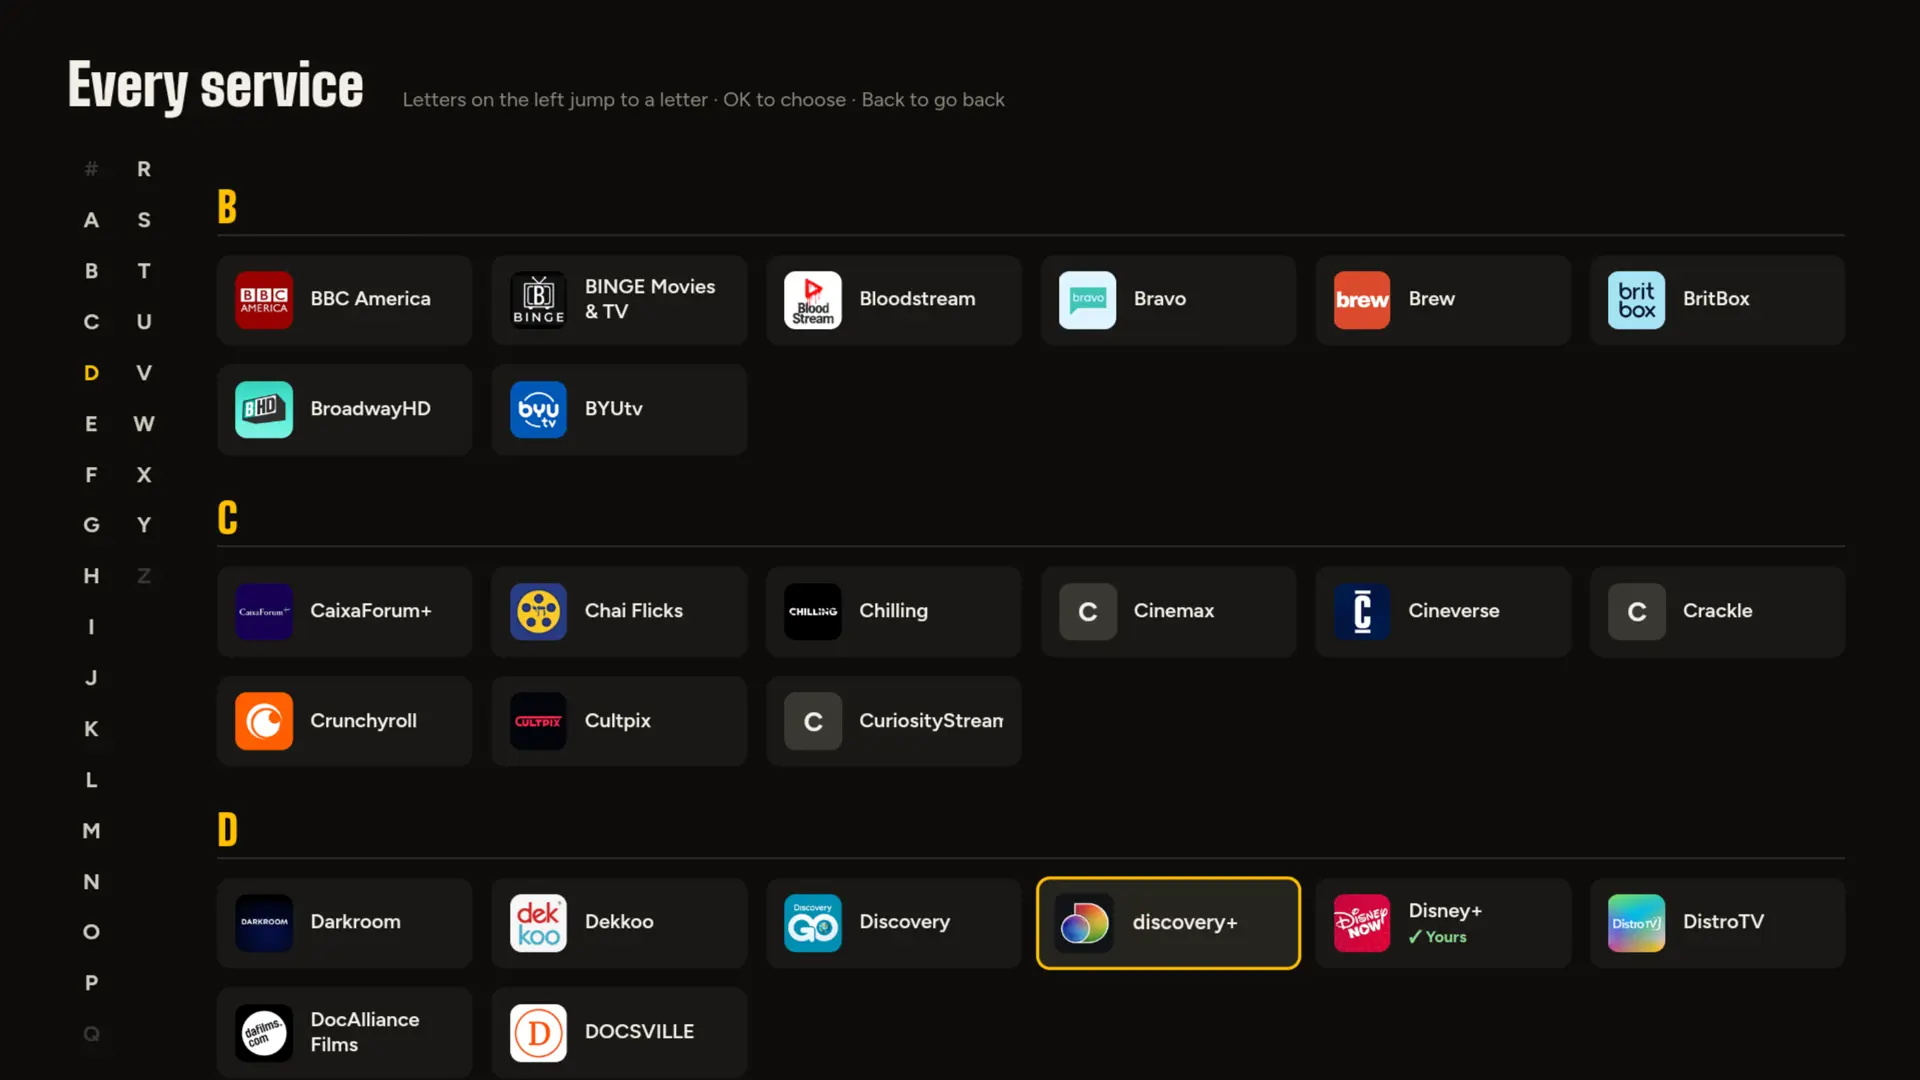Image resolution: width=1920 pixels, height=1080 pixels.
Task: Jump to letter U in index
Action: (x=144, y=322)
